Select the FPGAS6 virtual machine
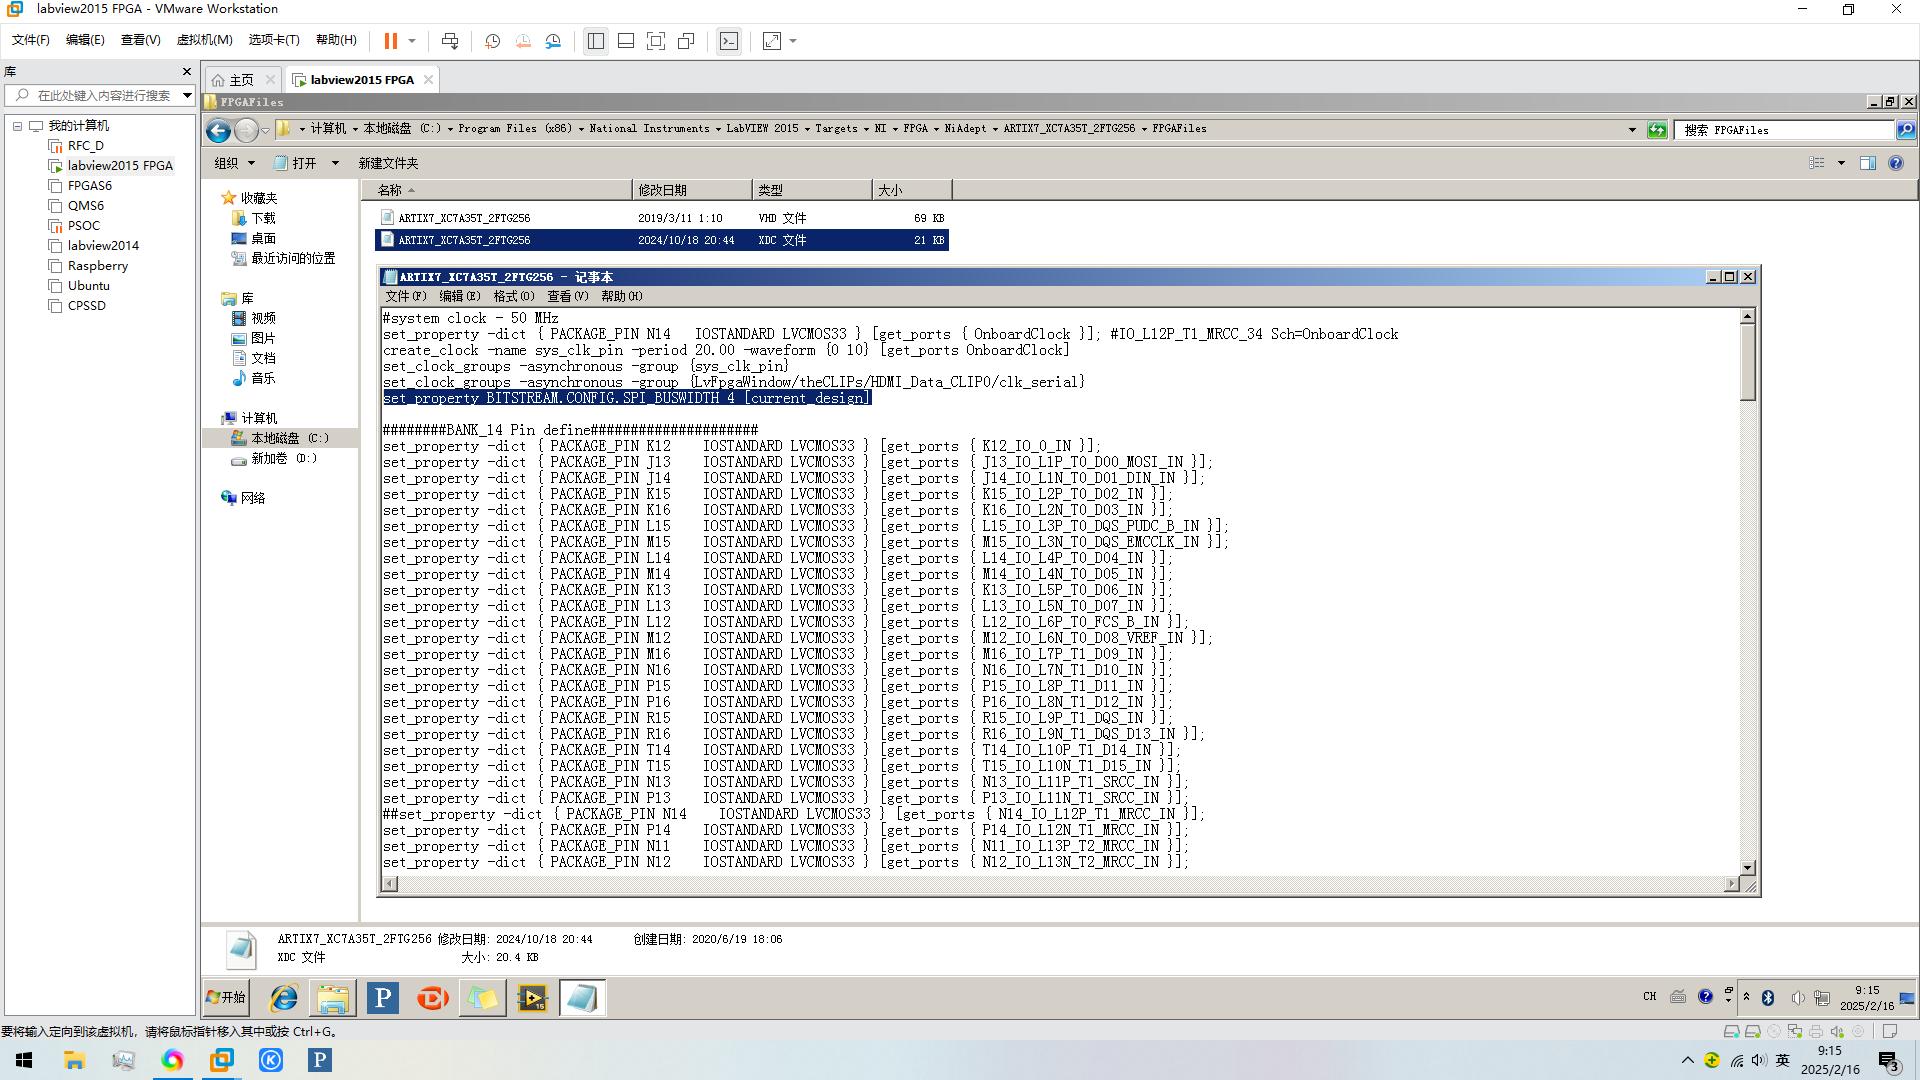The height and width of the screenshot is (1080, 1920). click(90, 186)
